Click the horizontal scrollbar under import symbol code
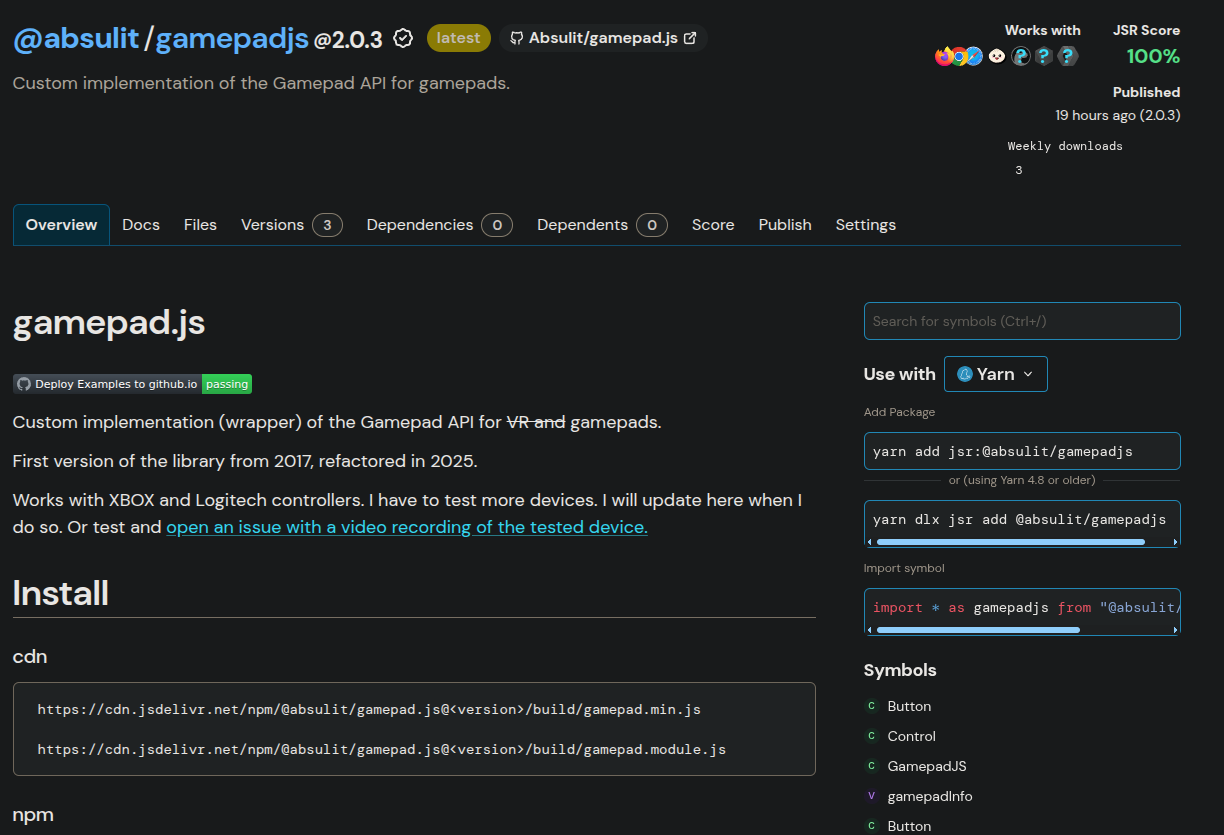The width and height of the screenshot is (1224, 835). tap(978, 630)
